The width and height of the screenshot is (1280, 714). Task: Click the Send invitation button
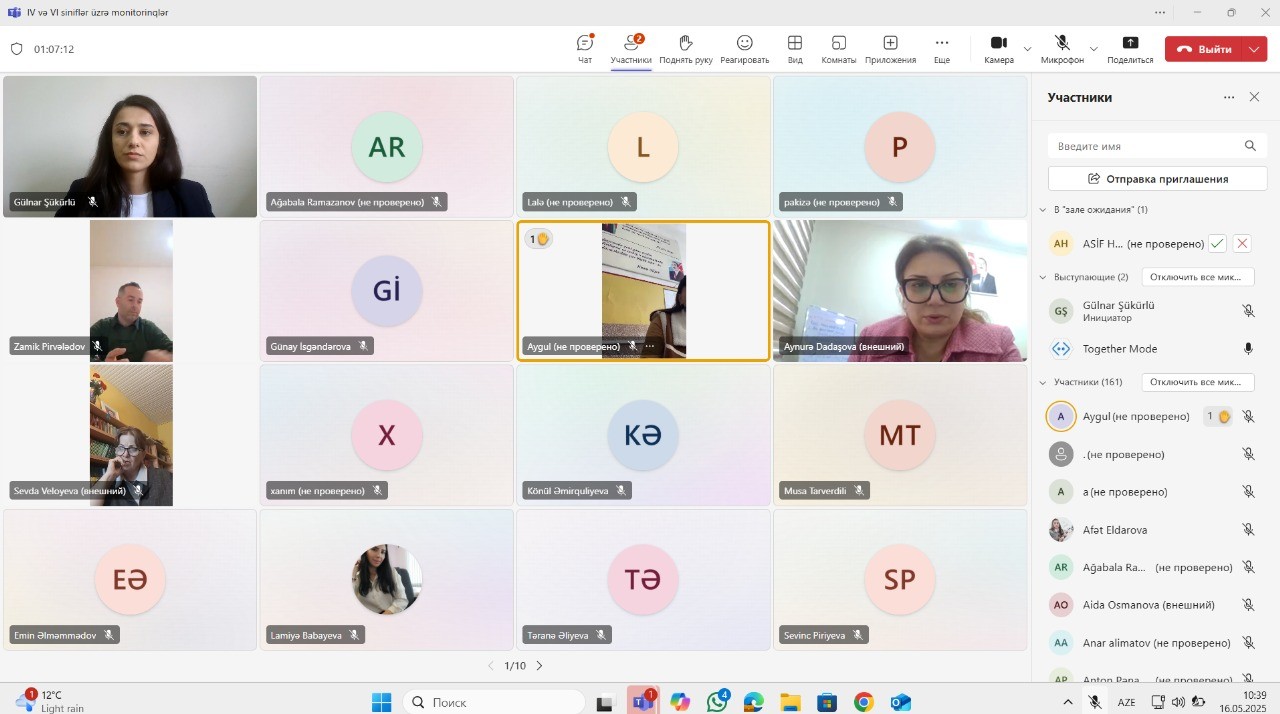[x=1157, y=179]
